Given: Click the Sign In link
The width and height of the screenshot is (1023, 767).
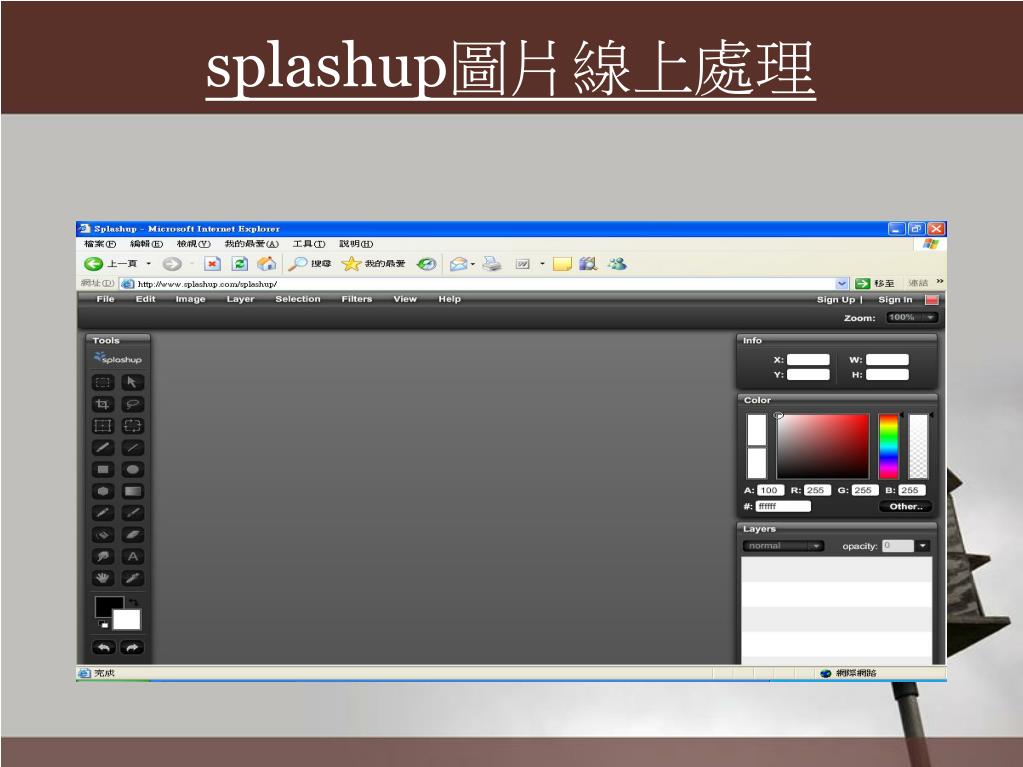Looking at the screenshot, I should coord(895,299).
